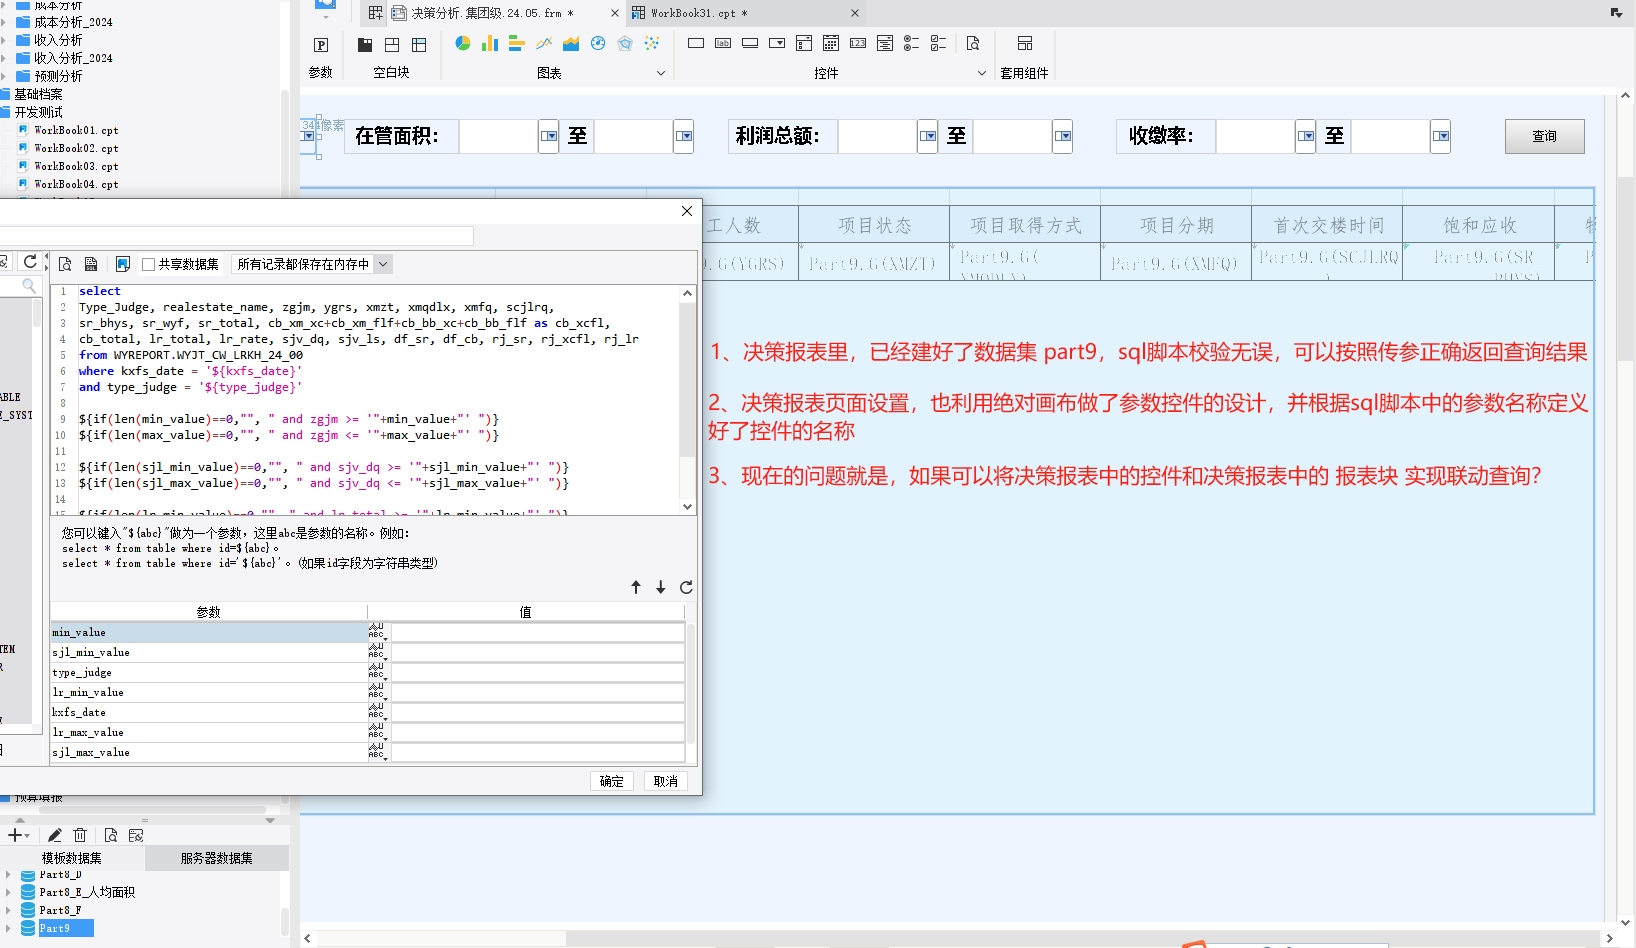
Task: Open the value type selector for type_judge
Action: (x=377, y=672)
